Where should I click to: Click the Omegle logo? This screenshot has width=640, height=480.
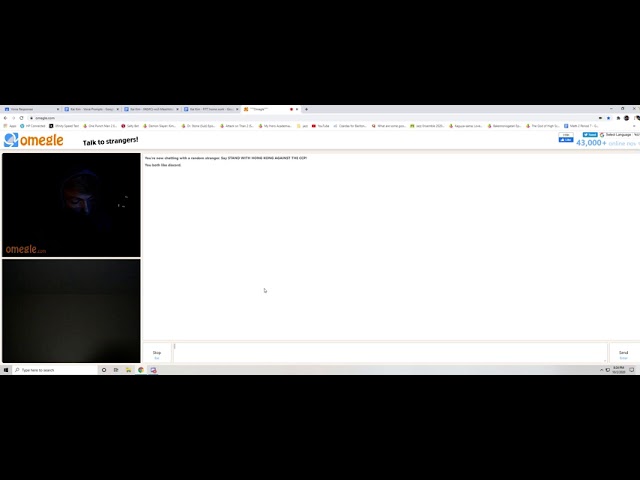coord(33,140)
